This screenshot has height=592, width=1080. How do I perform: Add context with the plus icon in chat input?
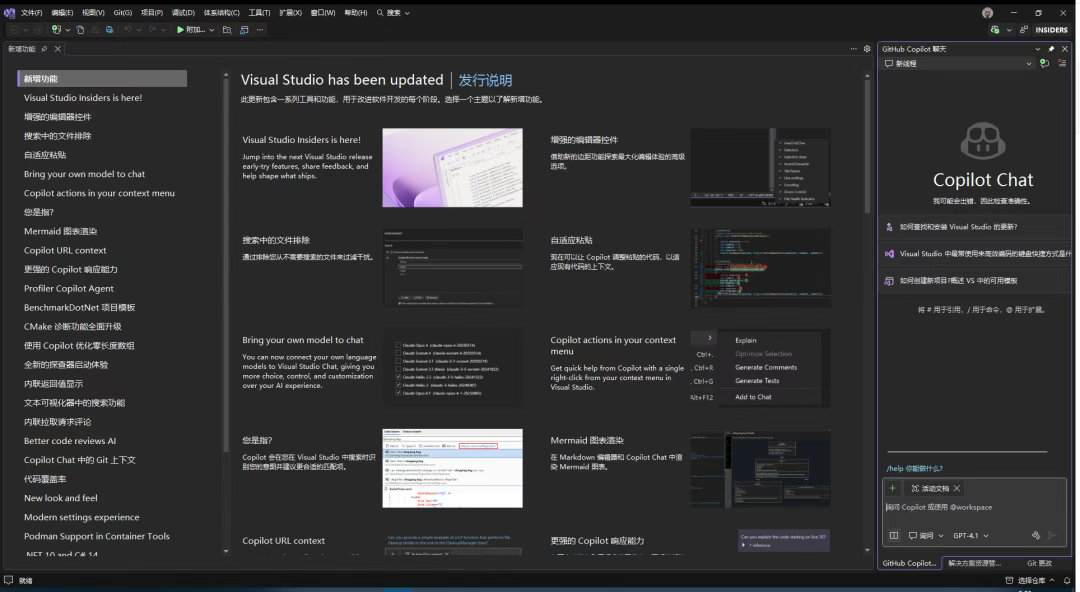click(x=892, y=488)
